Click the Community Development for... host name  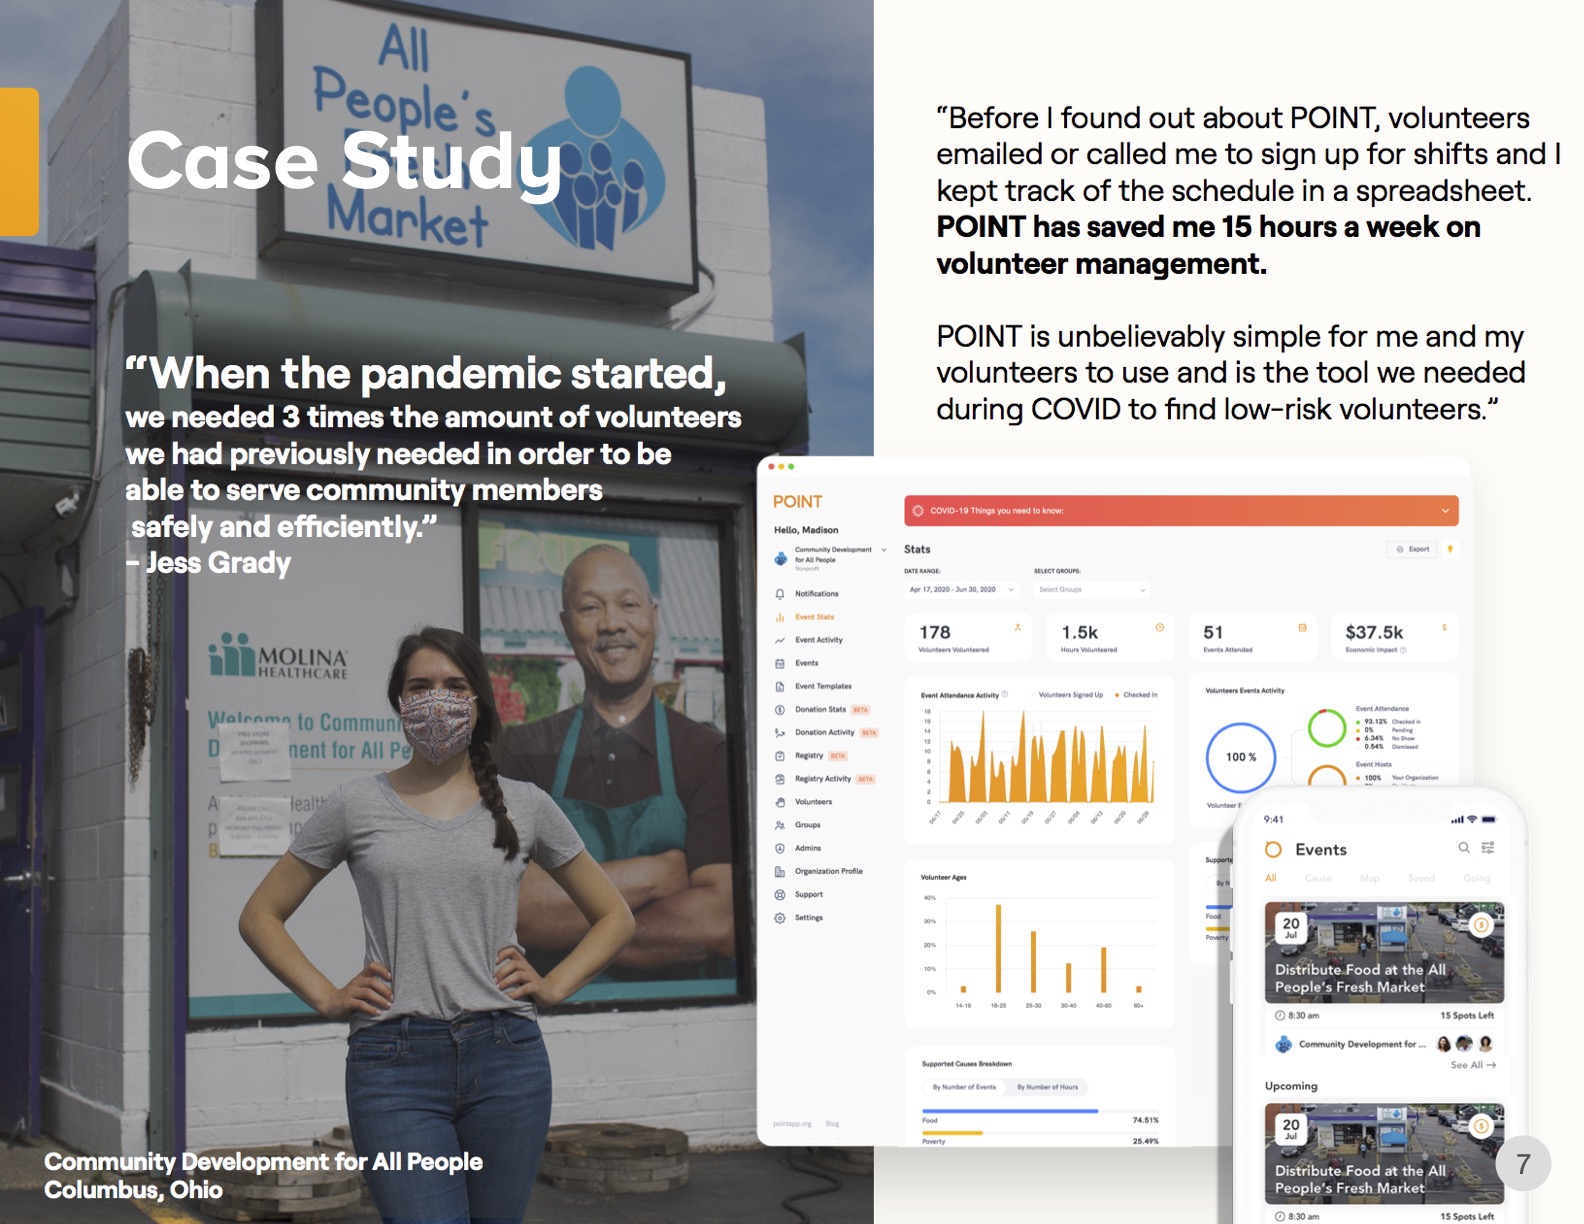tap(1362, 1044)
